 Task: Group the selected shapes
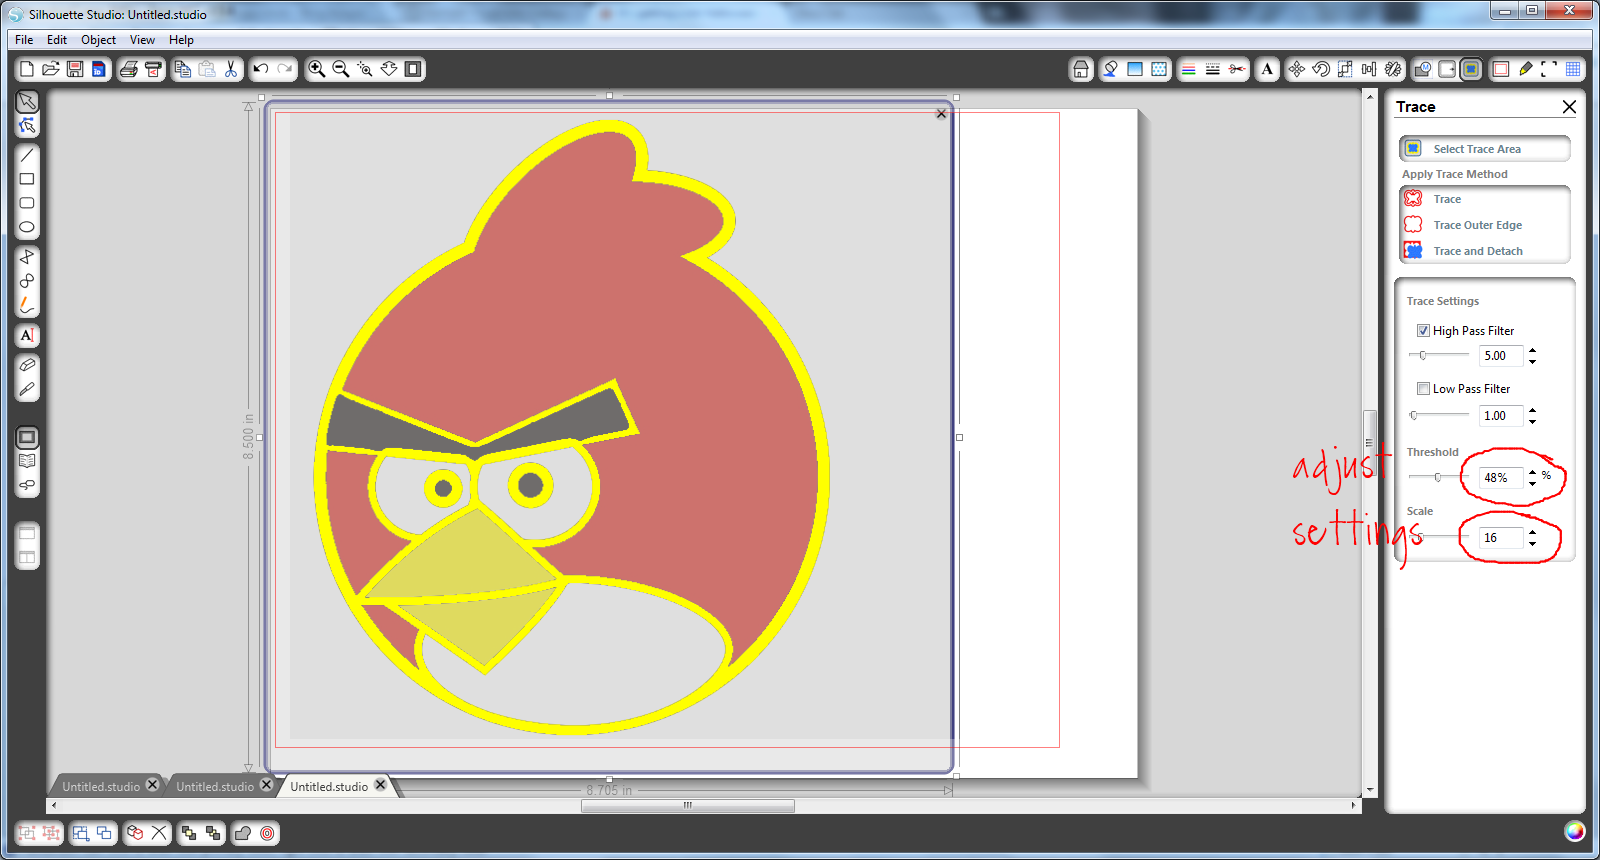(x=27, y=833)
